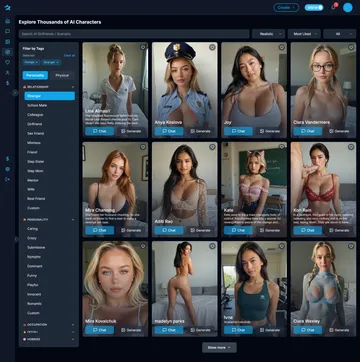360x362 pixels.
Task: Select the School Mate relationship tag
Action: tap(50, 105)
